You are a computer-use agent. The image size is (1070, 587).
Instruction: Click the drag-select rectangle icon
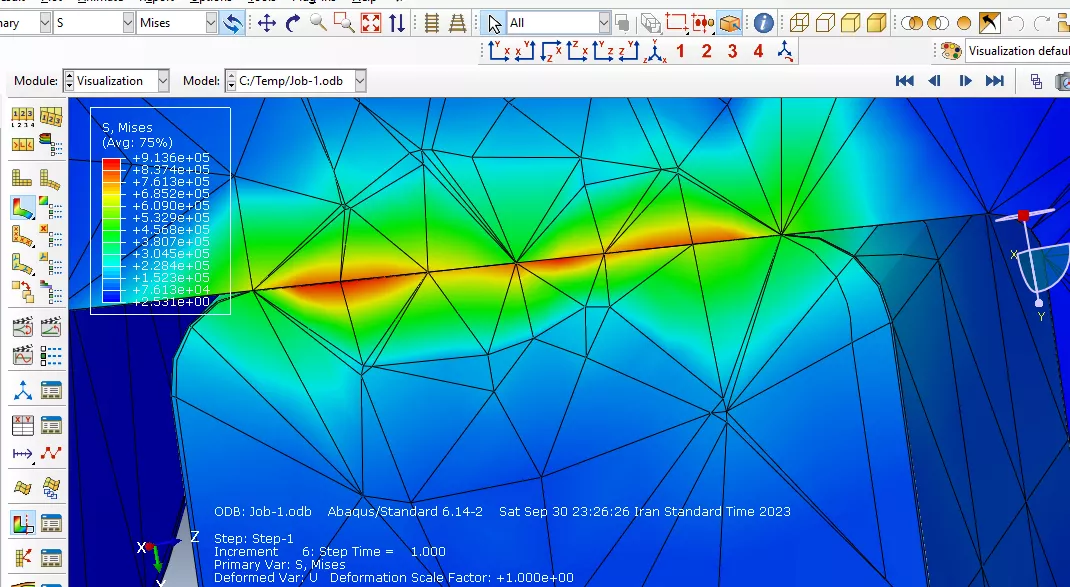(x=676, y=23)
